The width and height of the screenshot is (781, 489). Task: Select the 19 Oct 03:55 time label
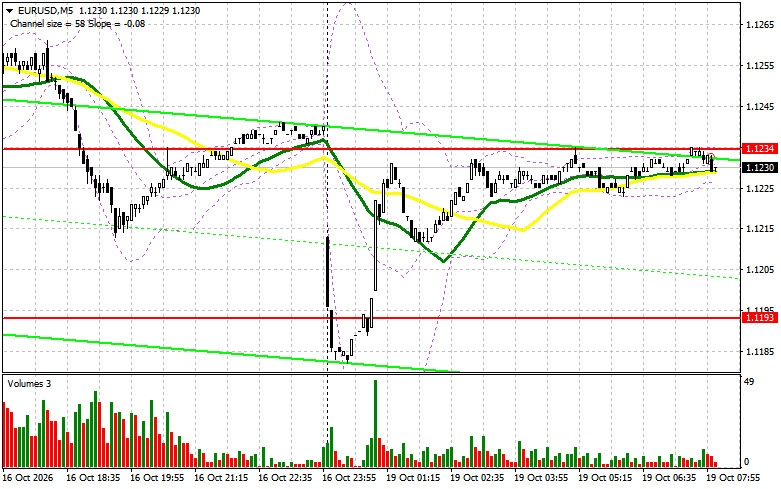point(541,478)
